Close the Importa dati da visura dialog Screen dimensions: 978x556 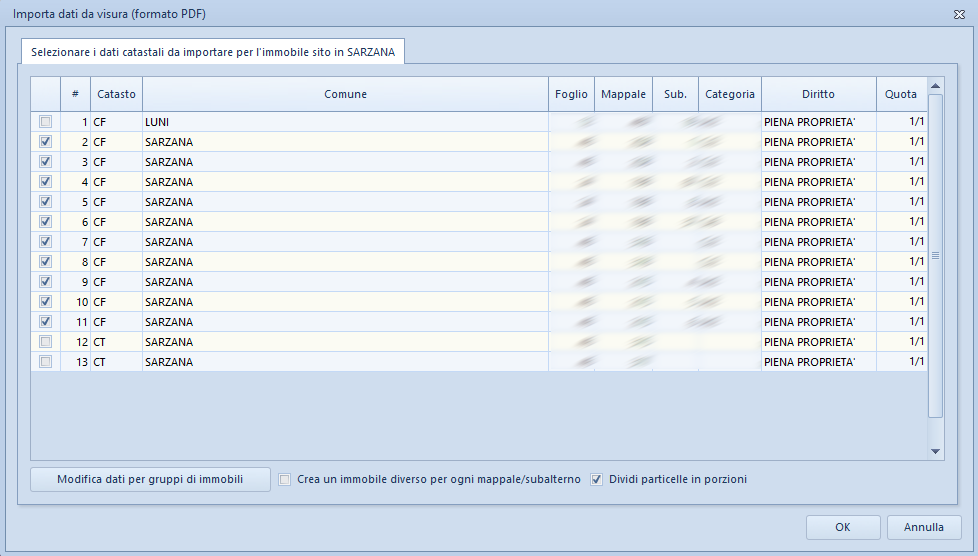[958, 15]
